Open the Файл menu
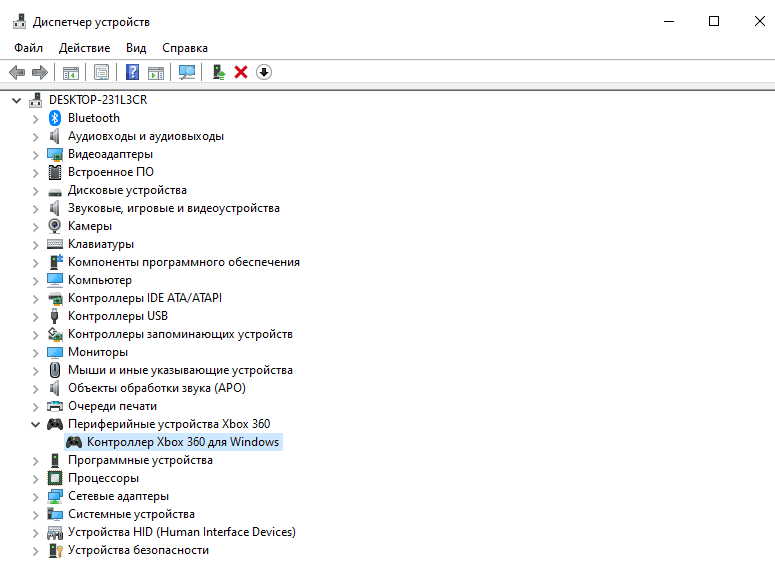Image resolution: width=775 pixels, height=575 pixels. point(28,48)
